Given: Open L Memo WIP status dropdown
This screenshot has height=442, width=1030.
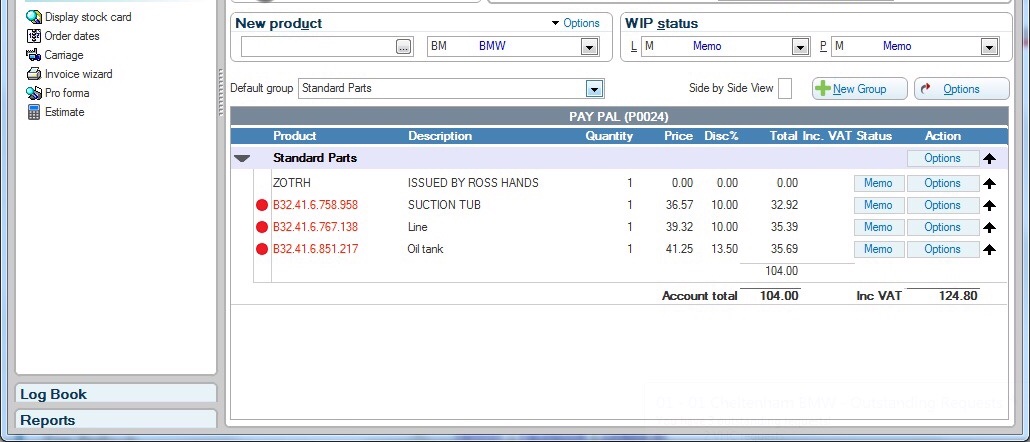Looking at the screenshot, I should 799,47.
